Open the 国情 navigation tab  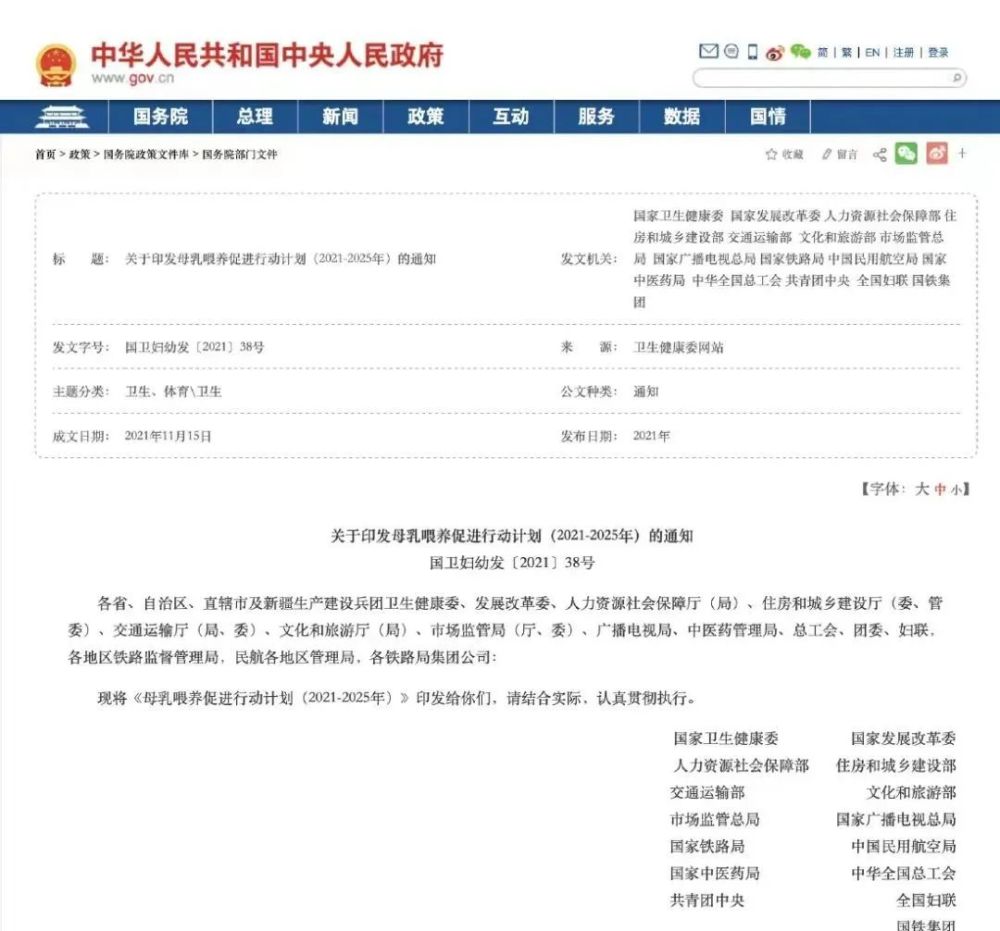[768, 117]
